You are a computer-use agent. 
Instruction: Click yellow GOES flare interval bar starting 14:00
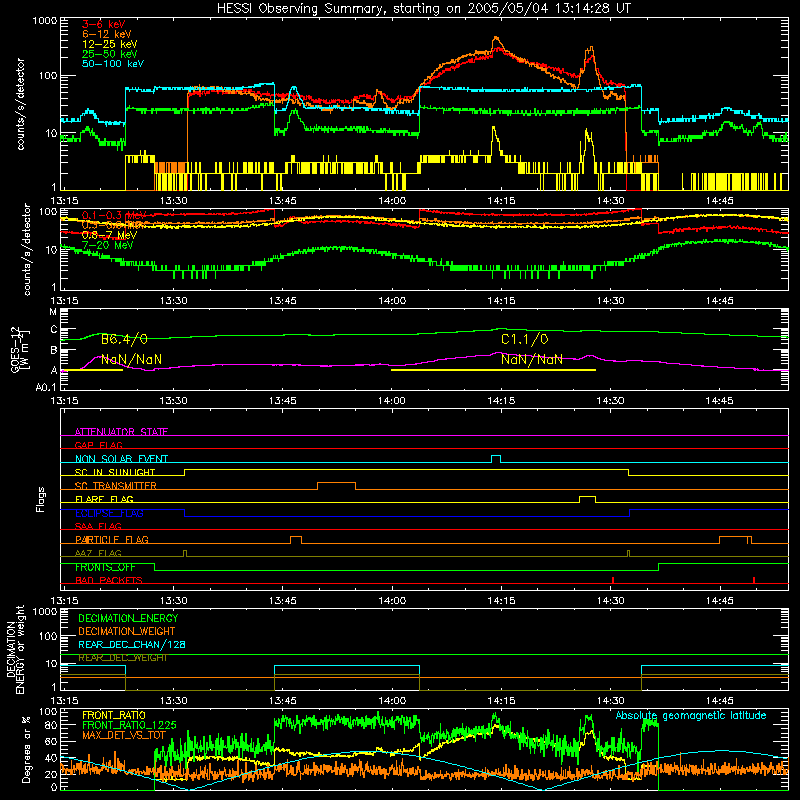click(493, 370)
